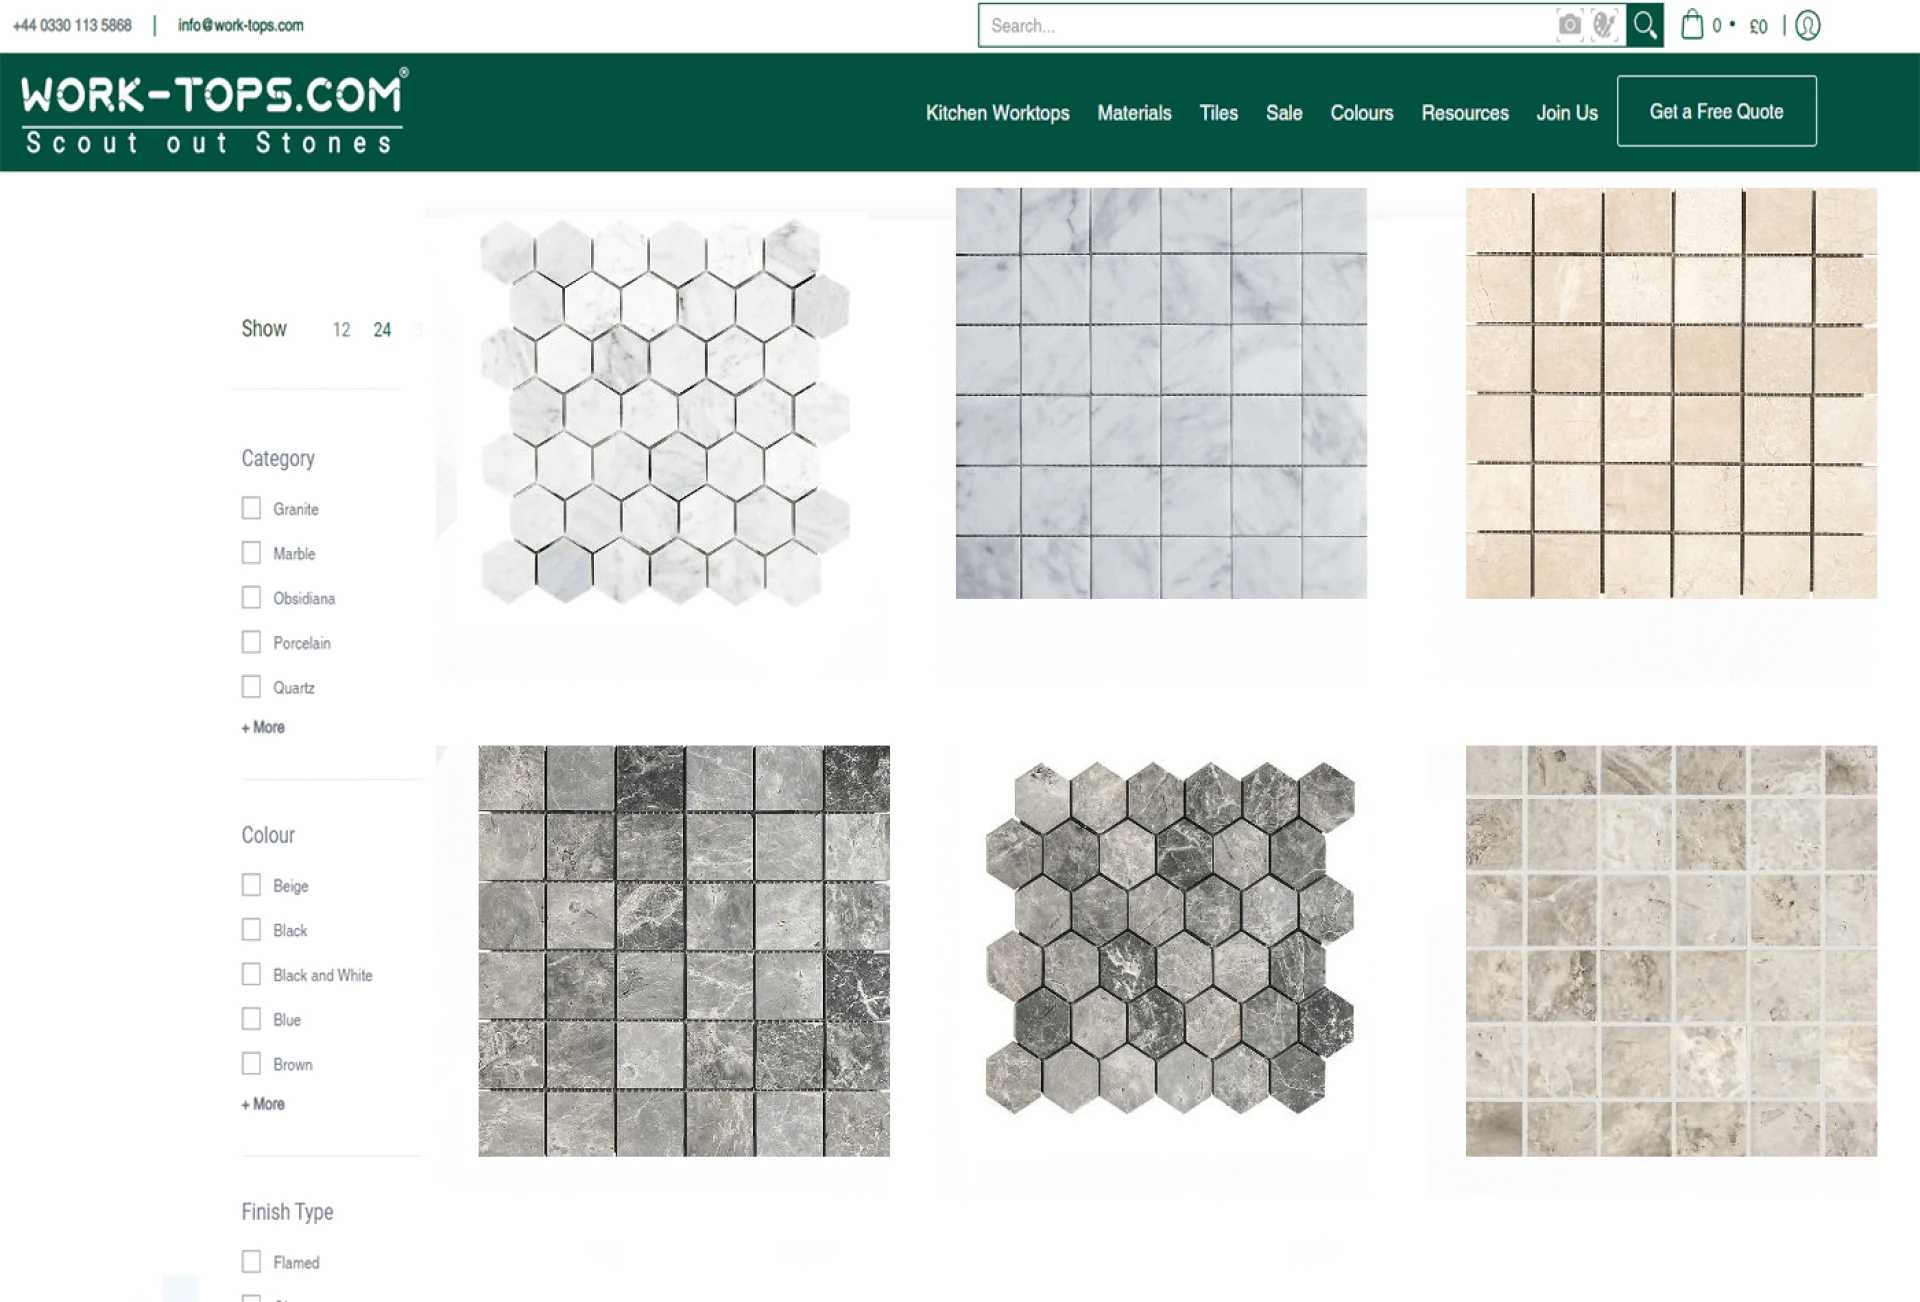Enable the Quartz category filter

tap(250, 686)
